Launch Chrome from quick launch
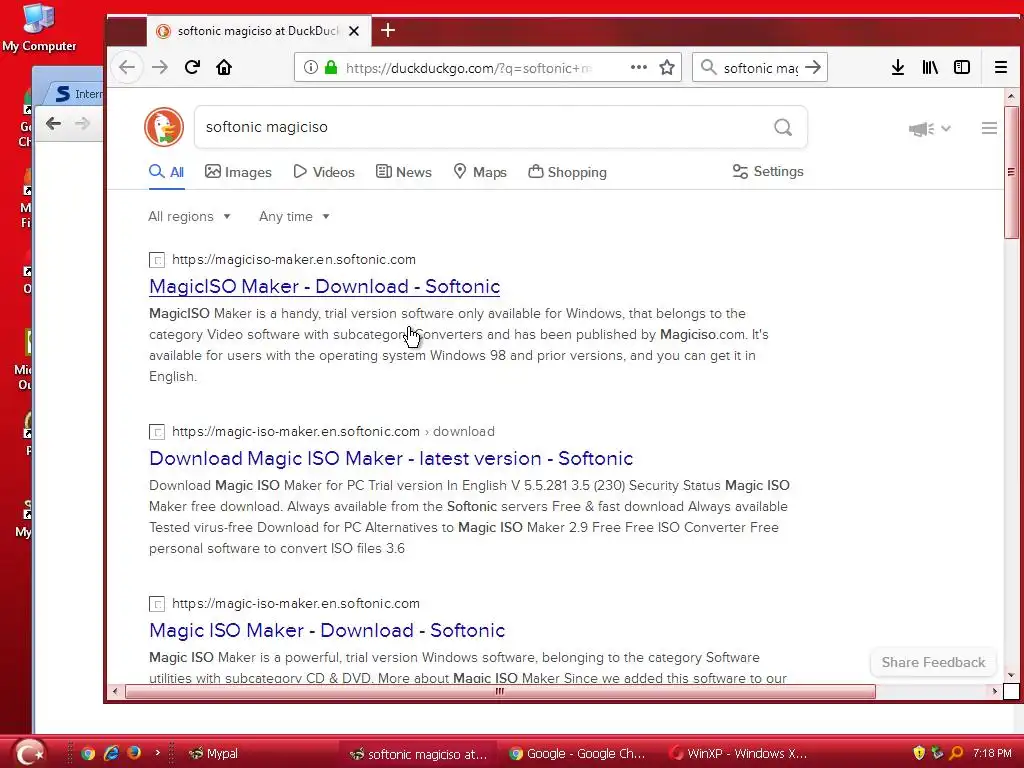The image size is (1024, 768). pyautogui.click(x=88, y=753)
